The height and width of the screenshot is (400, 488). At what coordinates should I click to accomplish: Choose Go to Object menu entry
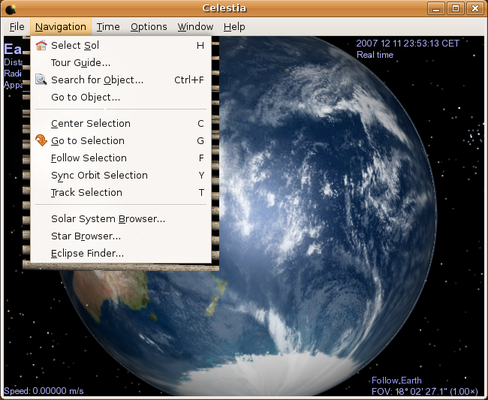point(120,97)
